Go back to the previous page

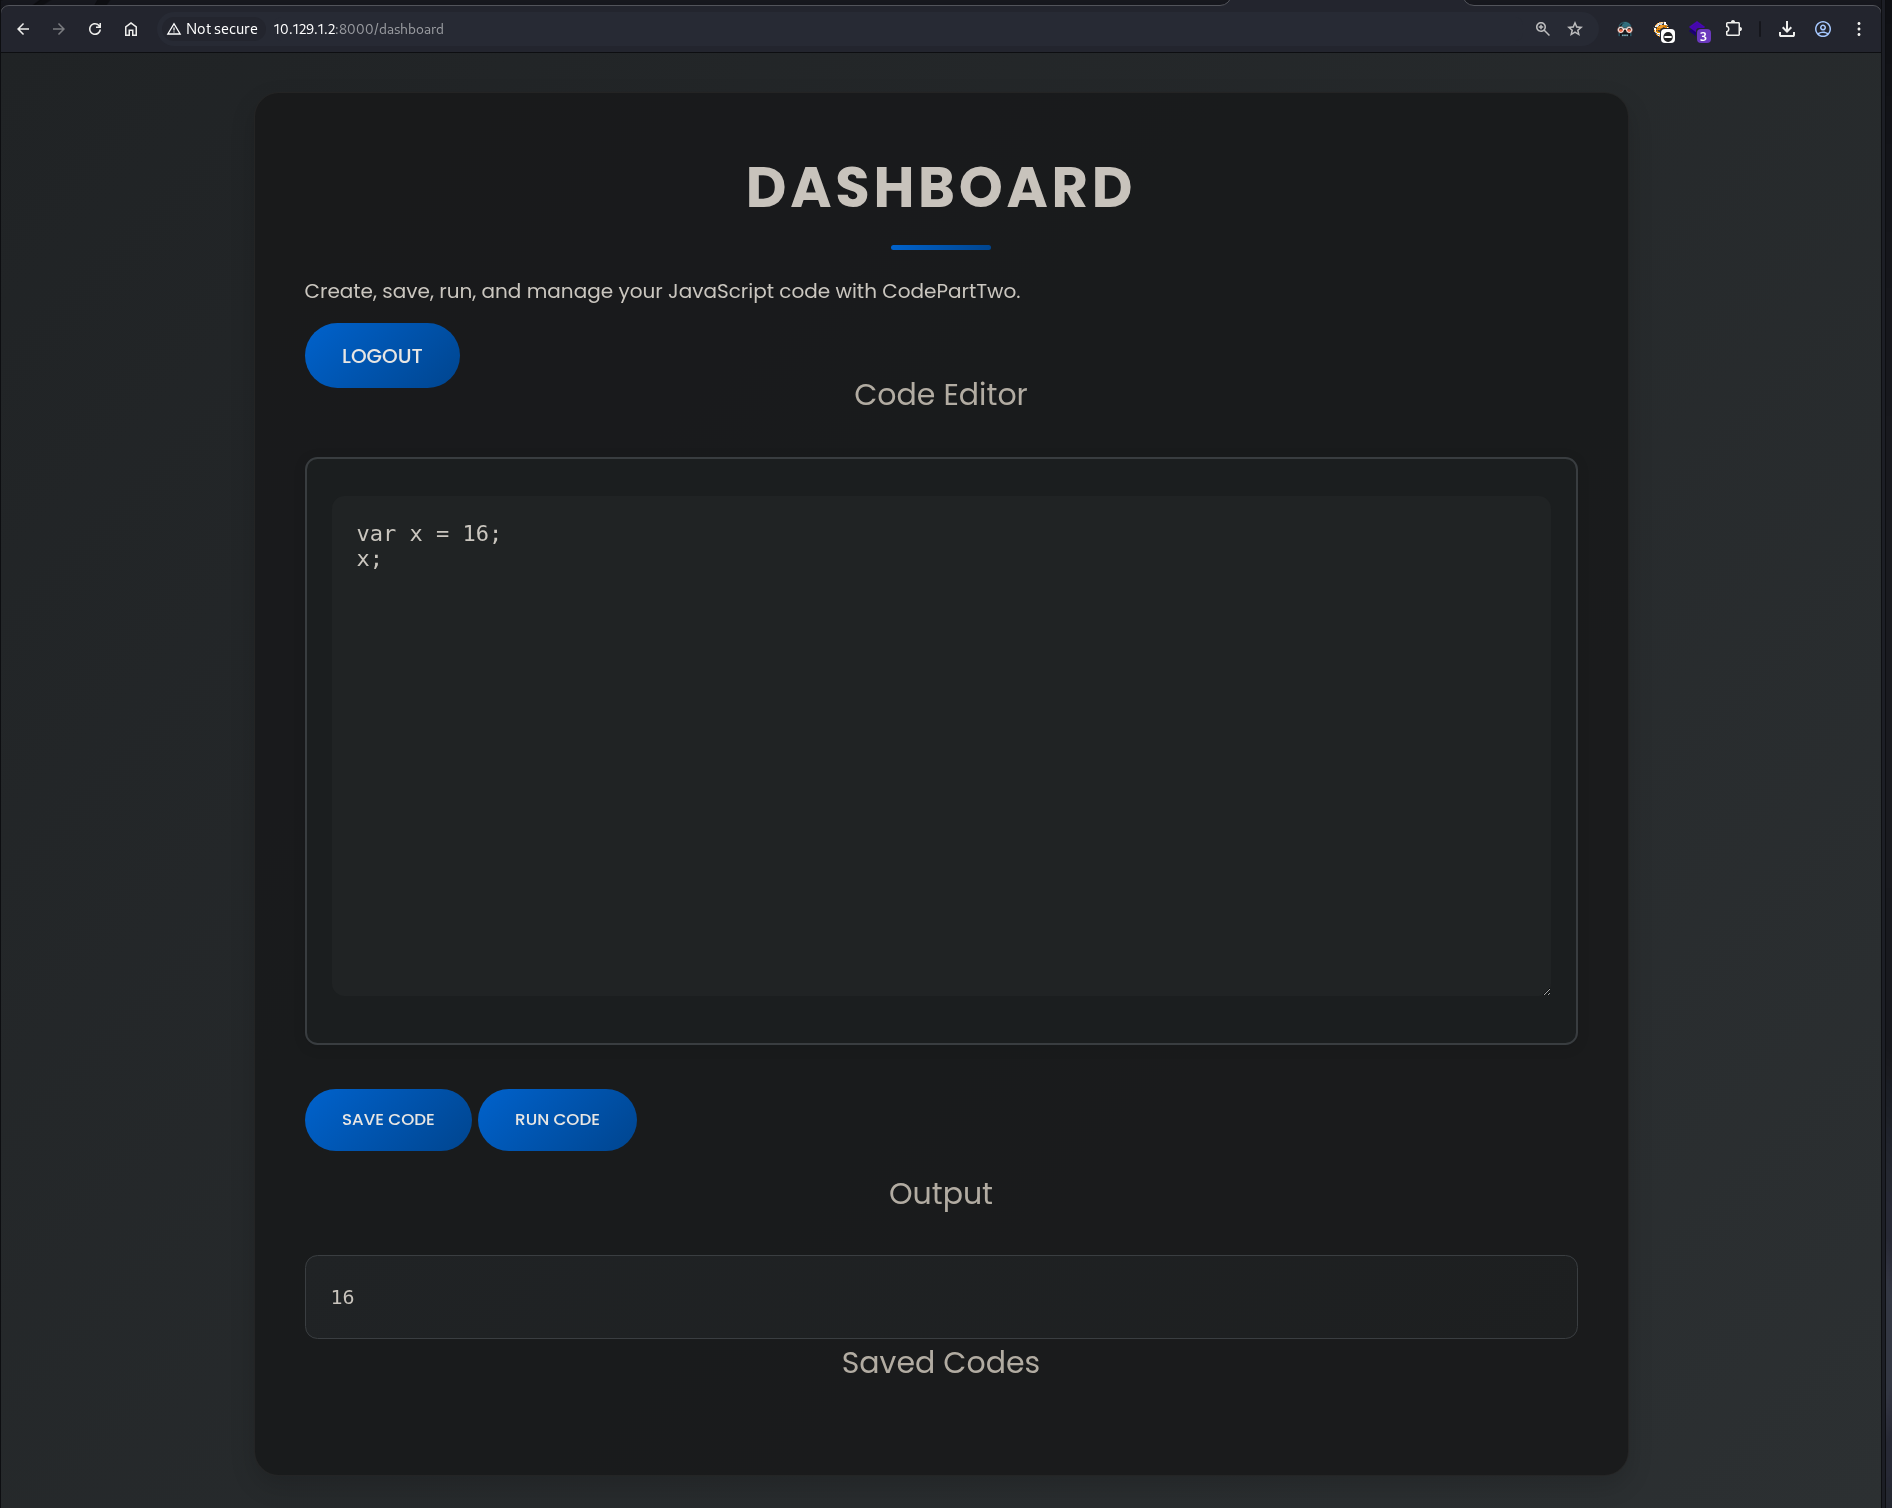coord(23,29)
